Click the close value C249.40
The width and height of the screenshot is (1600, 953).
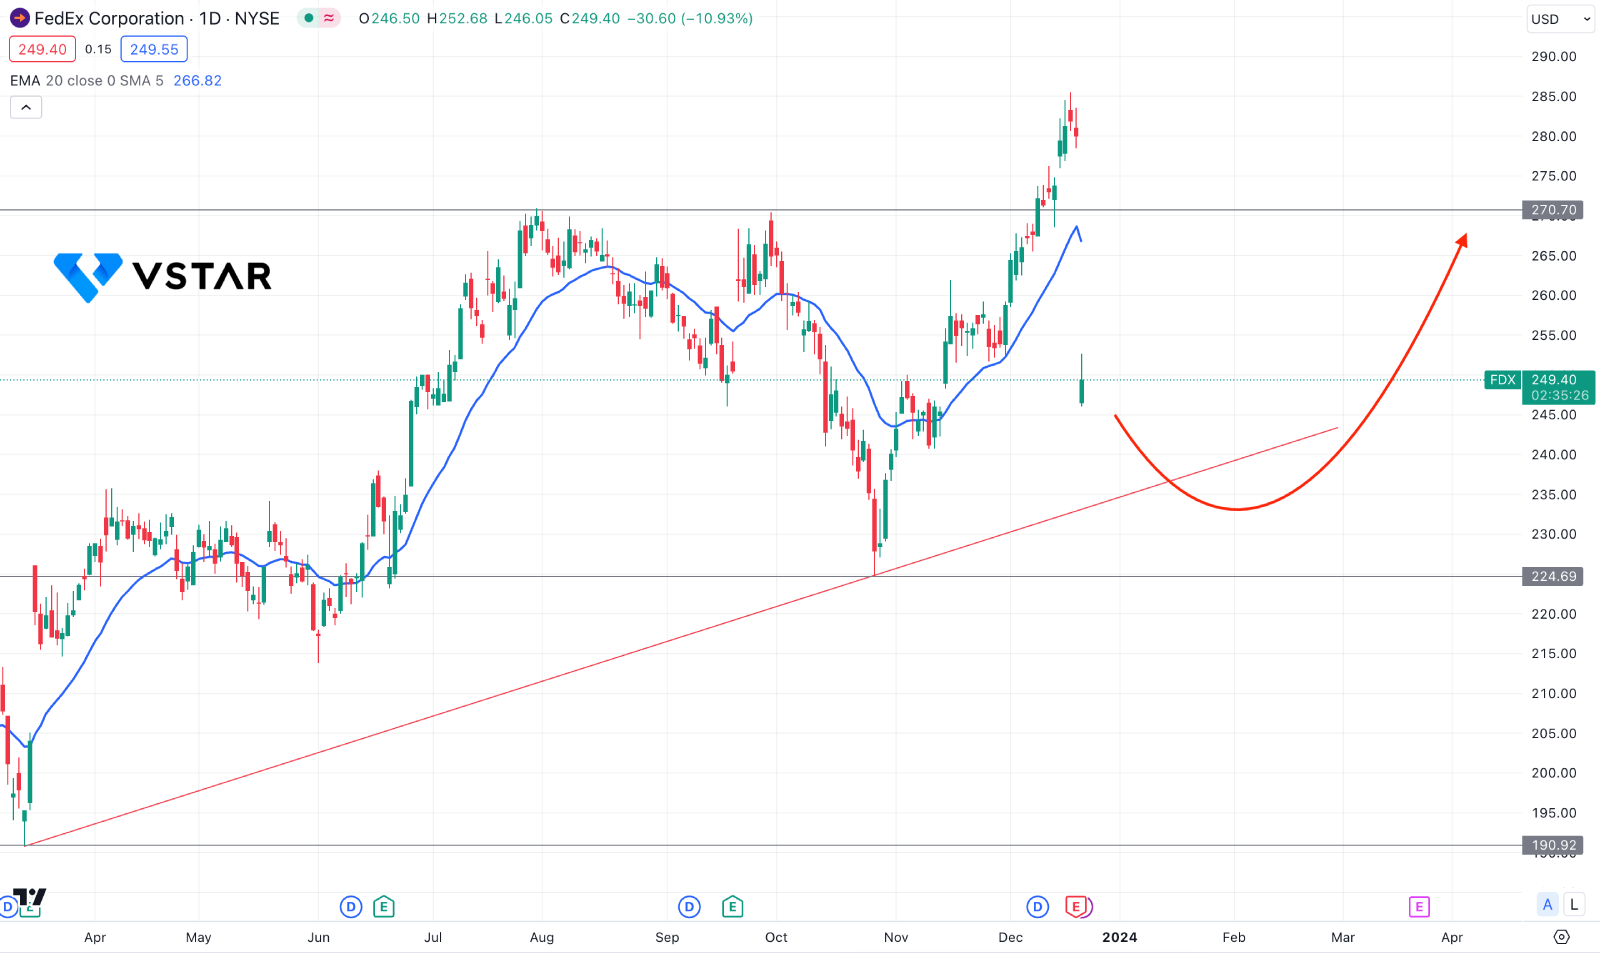click(x=590, y=18)
